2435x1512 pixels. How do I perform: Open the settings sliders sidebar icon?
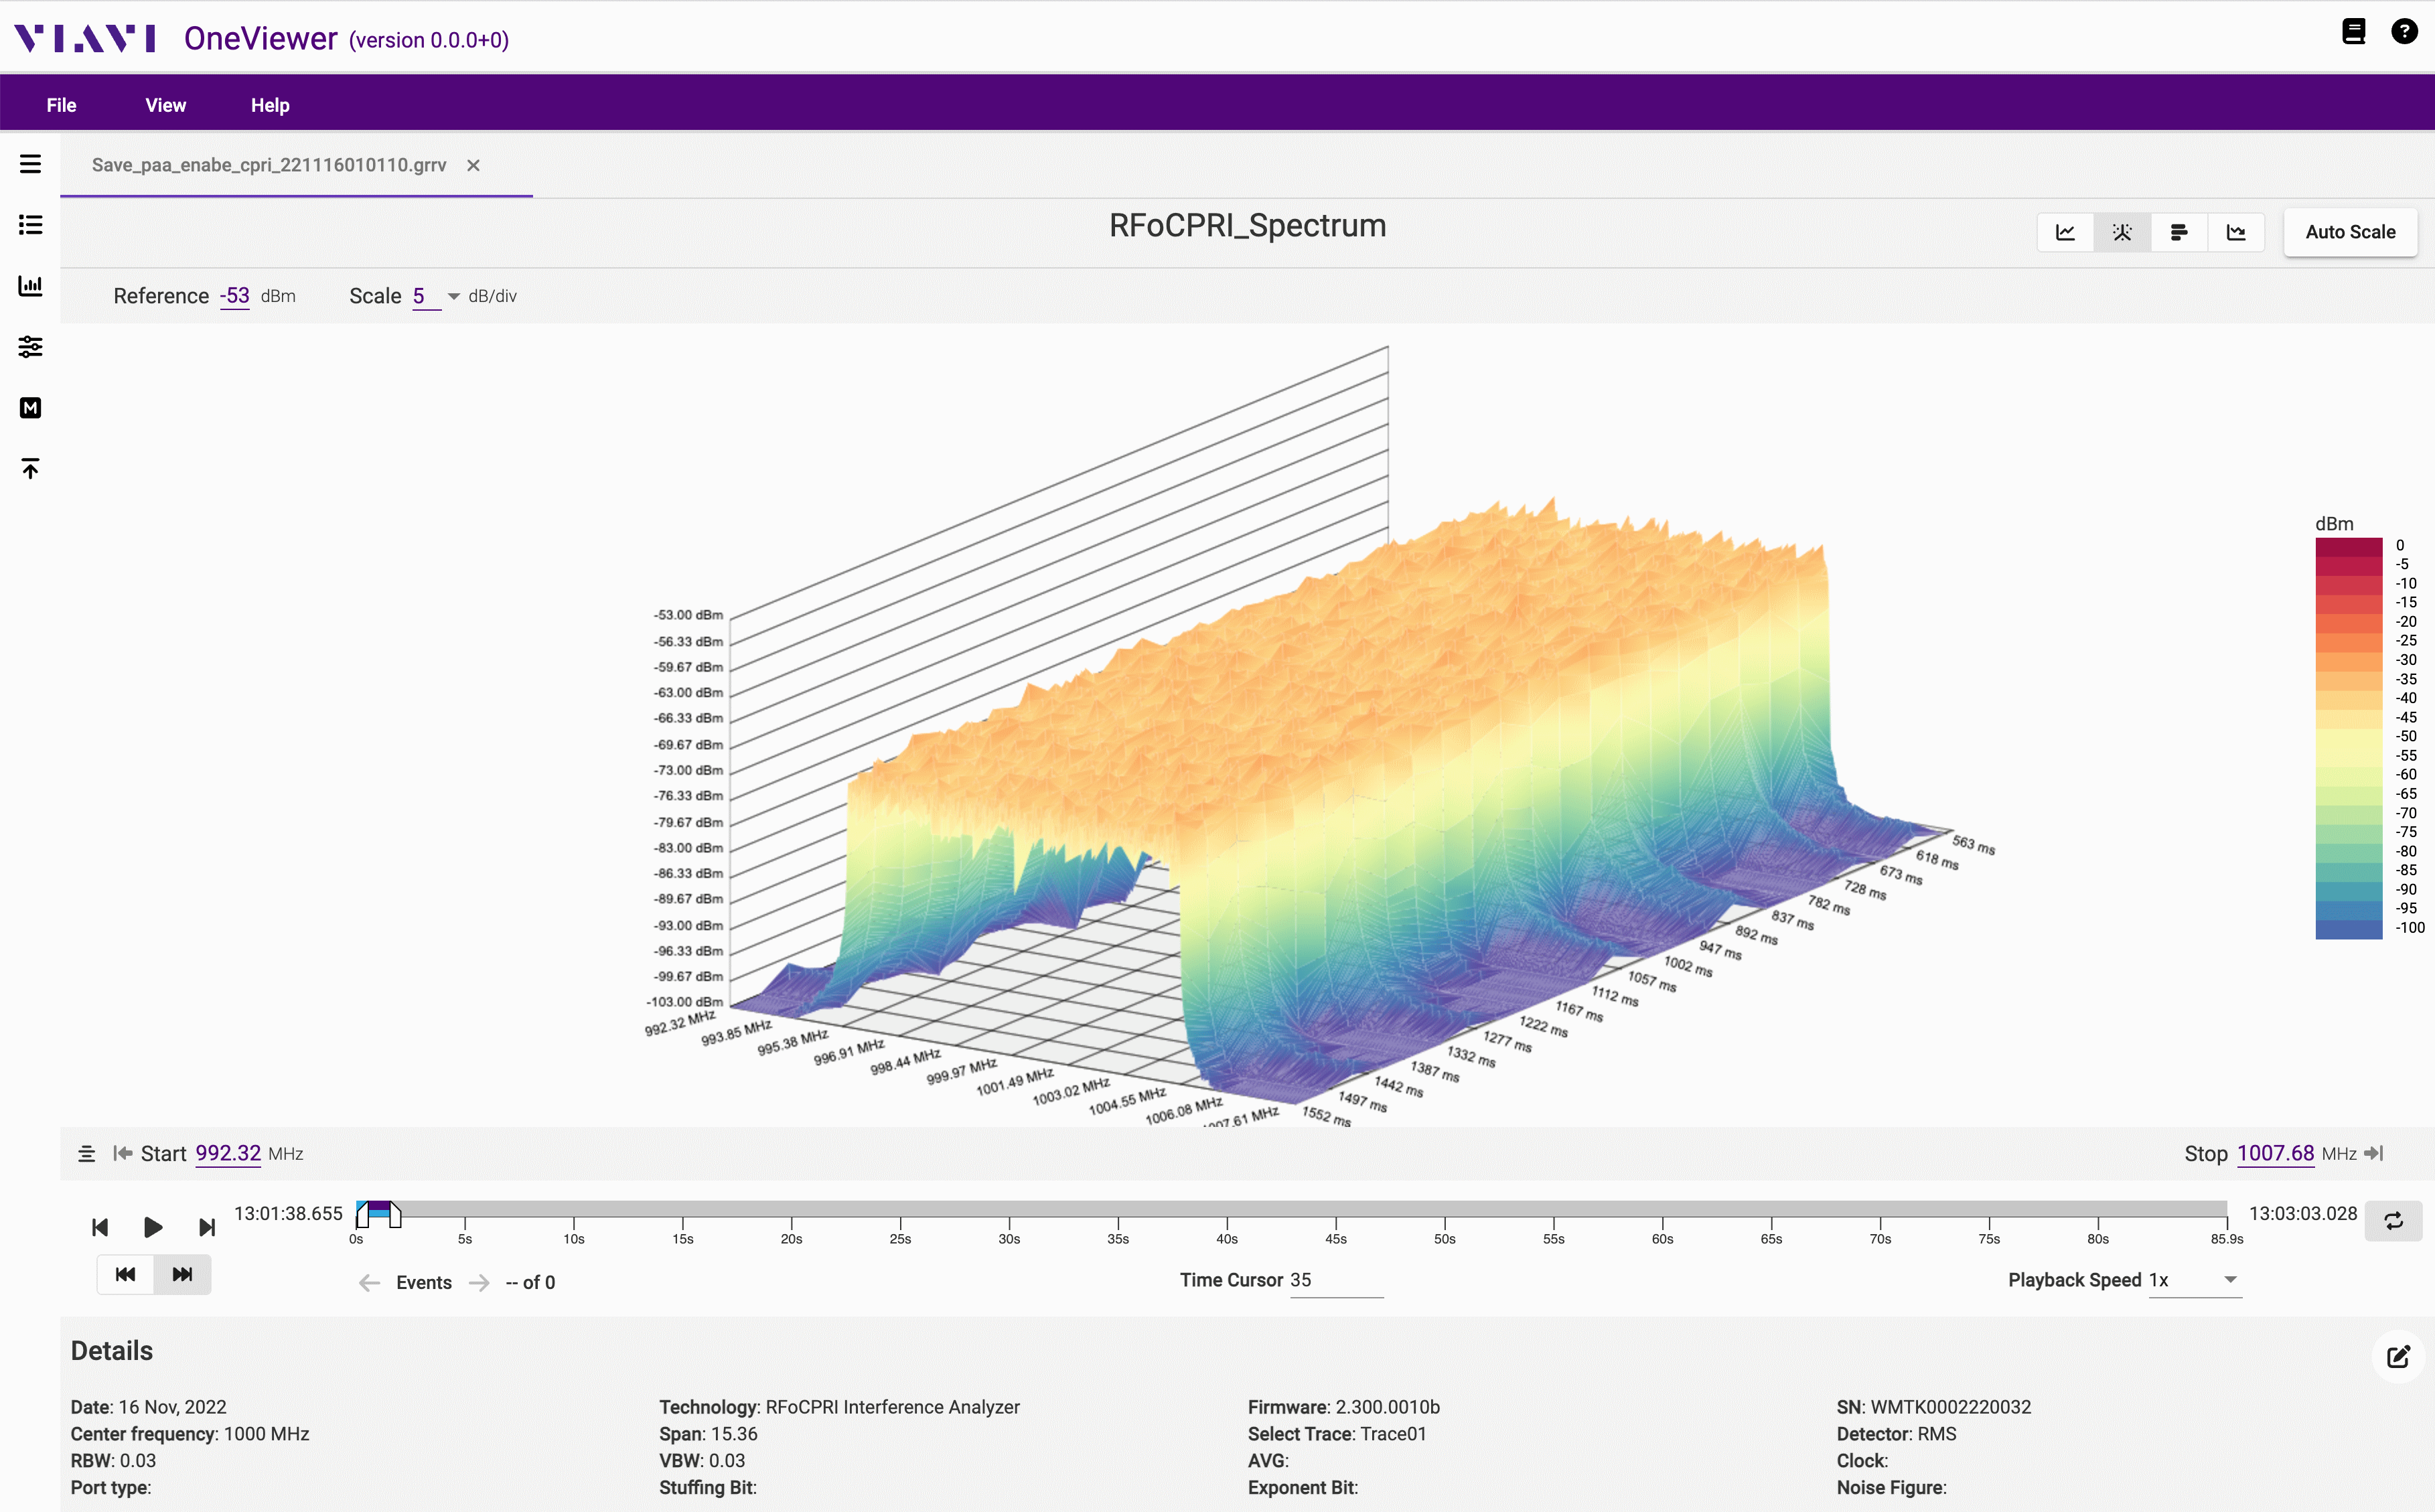click(x=30, y=347)
